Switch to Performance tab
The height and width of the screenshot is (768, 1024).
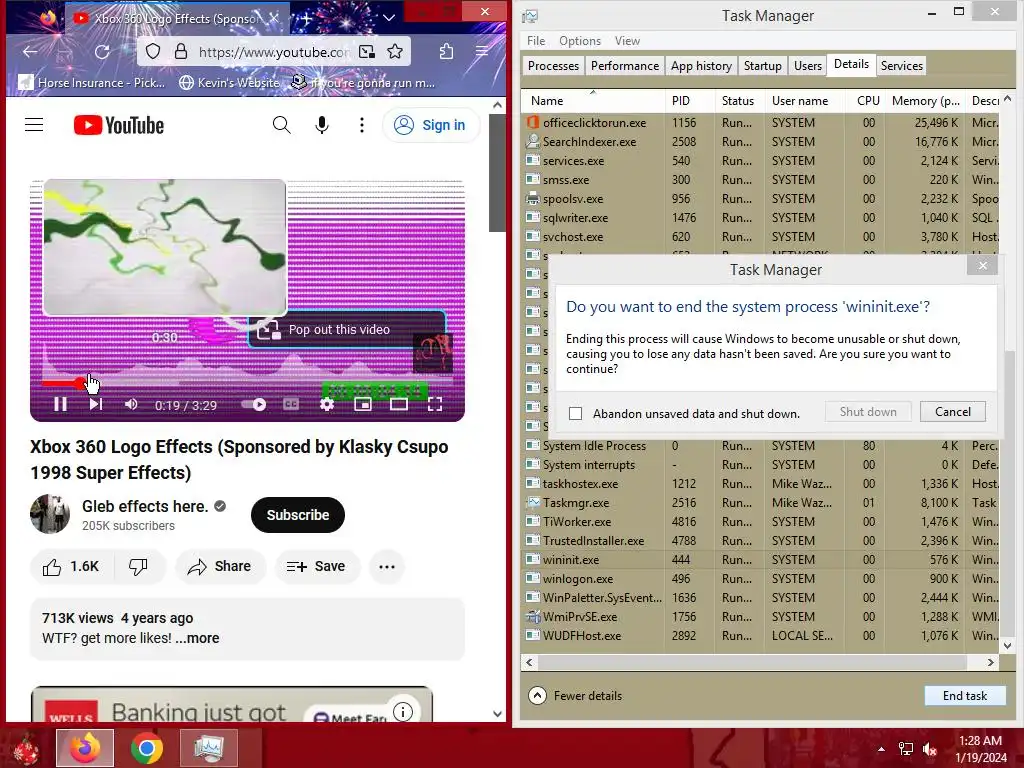[x=625, y=66]
